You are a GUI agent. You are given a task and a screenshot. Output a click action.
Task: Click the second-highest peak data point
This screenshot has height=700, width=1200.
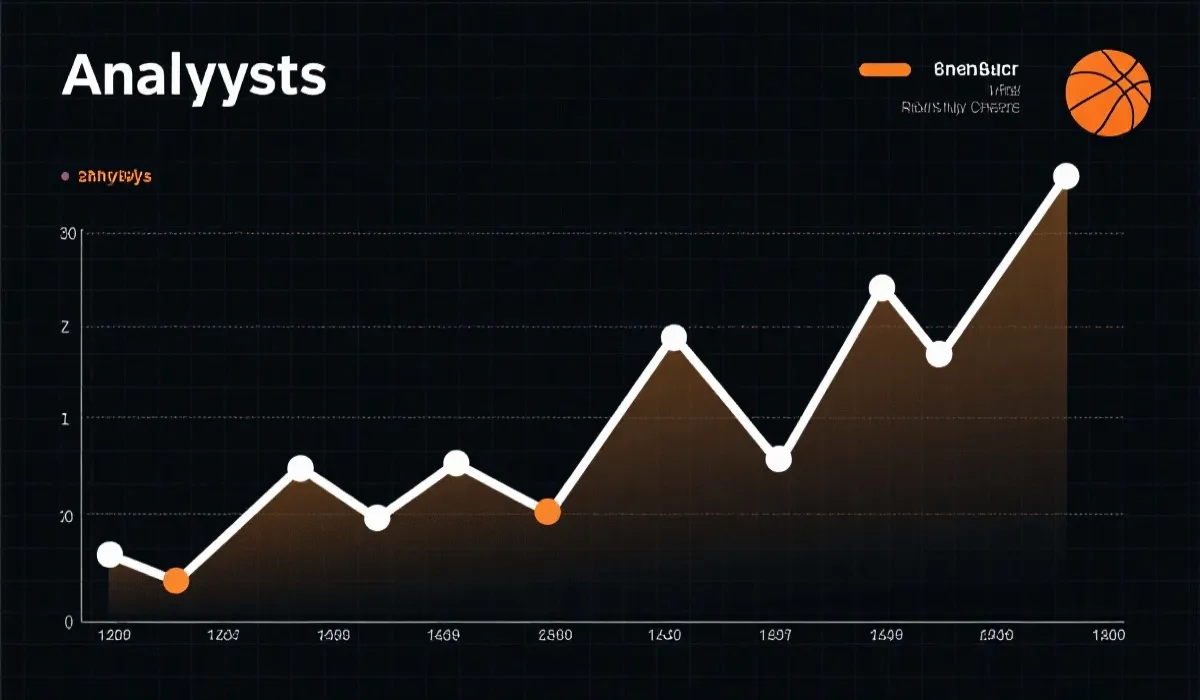tap(881, 288)
